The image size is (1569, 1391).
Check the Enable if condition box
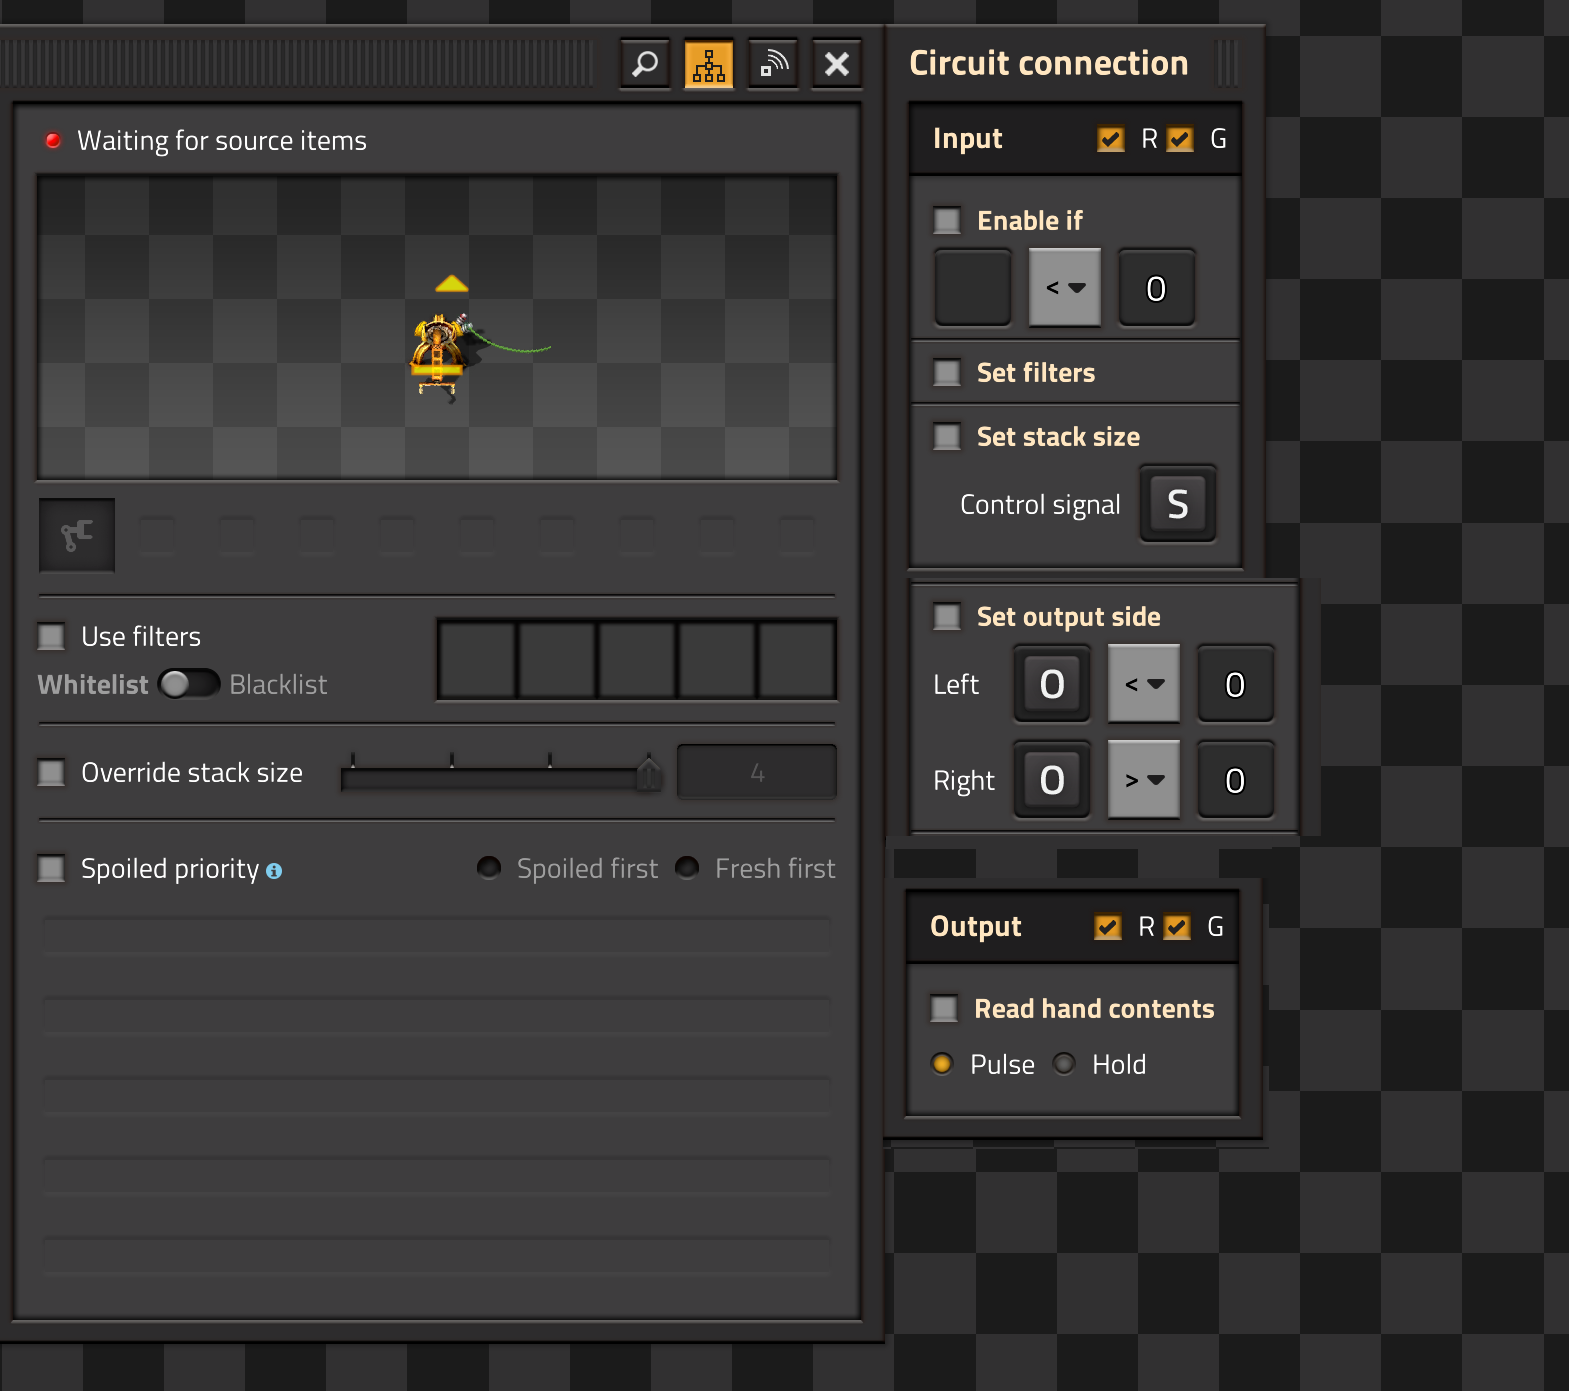(x=947, y=220)
